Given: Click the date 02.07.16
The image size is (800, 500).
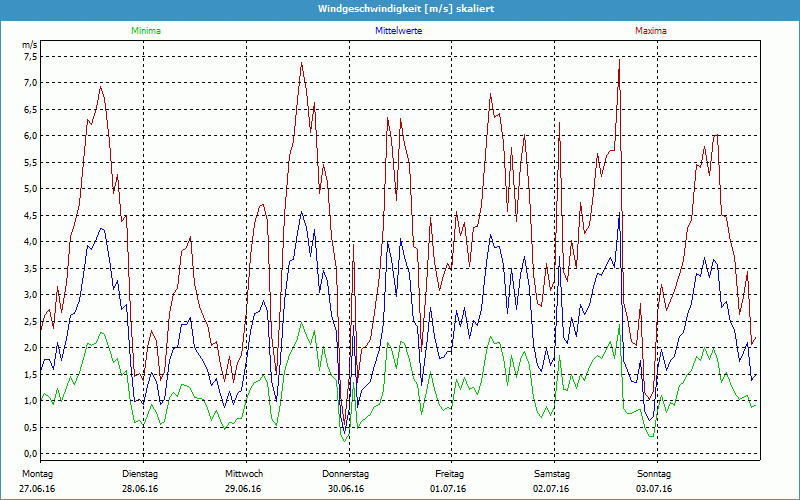Looking at the screenshot, I should [x=551, y=489].
